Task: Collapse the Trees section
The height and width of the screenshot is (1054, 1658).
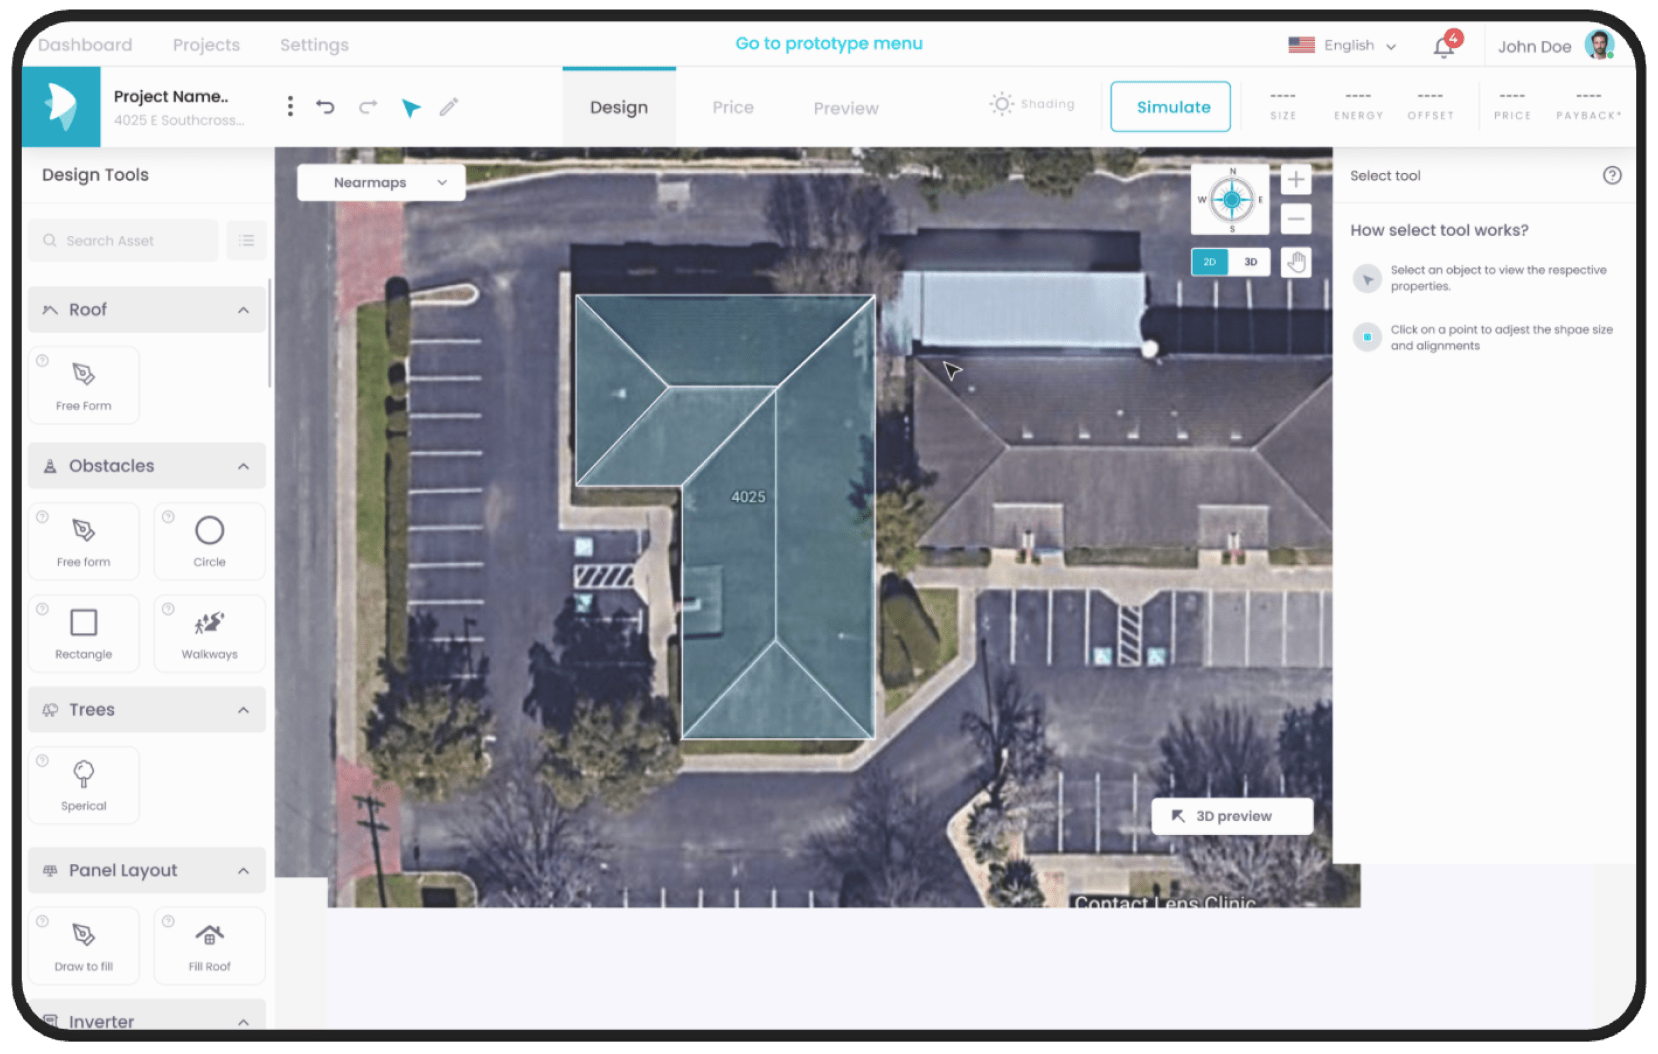Action: [x=243, y=710]
